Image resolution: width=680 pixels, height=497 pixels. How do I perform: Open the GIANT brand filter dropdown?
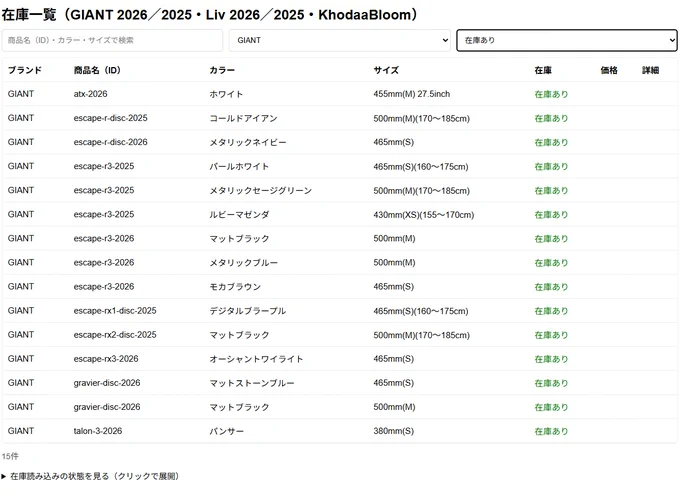[340, 40]
